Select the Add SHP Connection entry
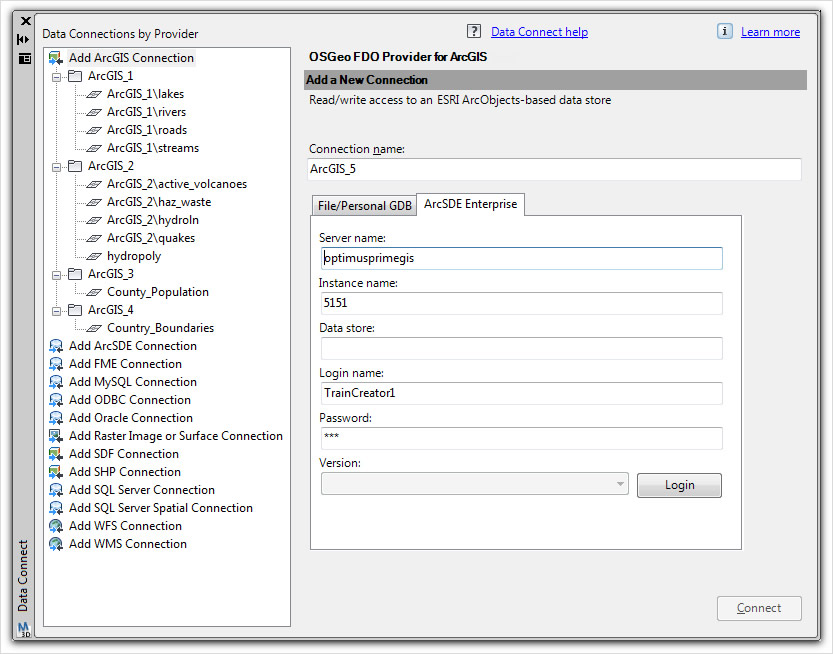Image resolution: width=833 pixels, height=654 pixels. [125, 472]
